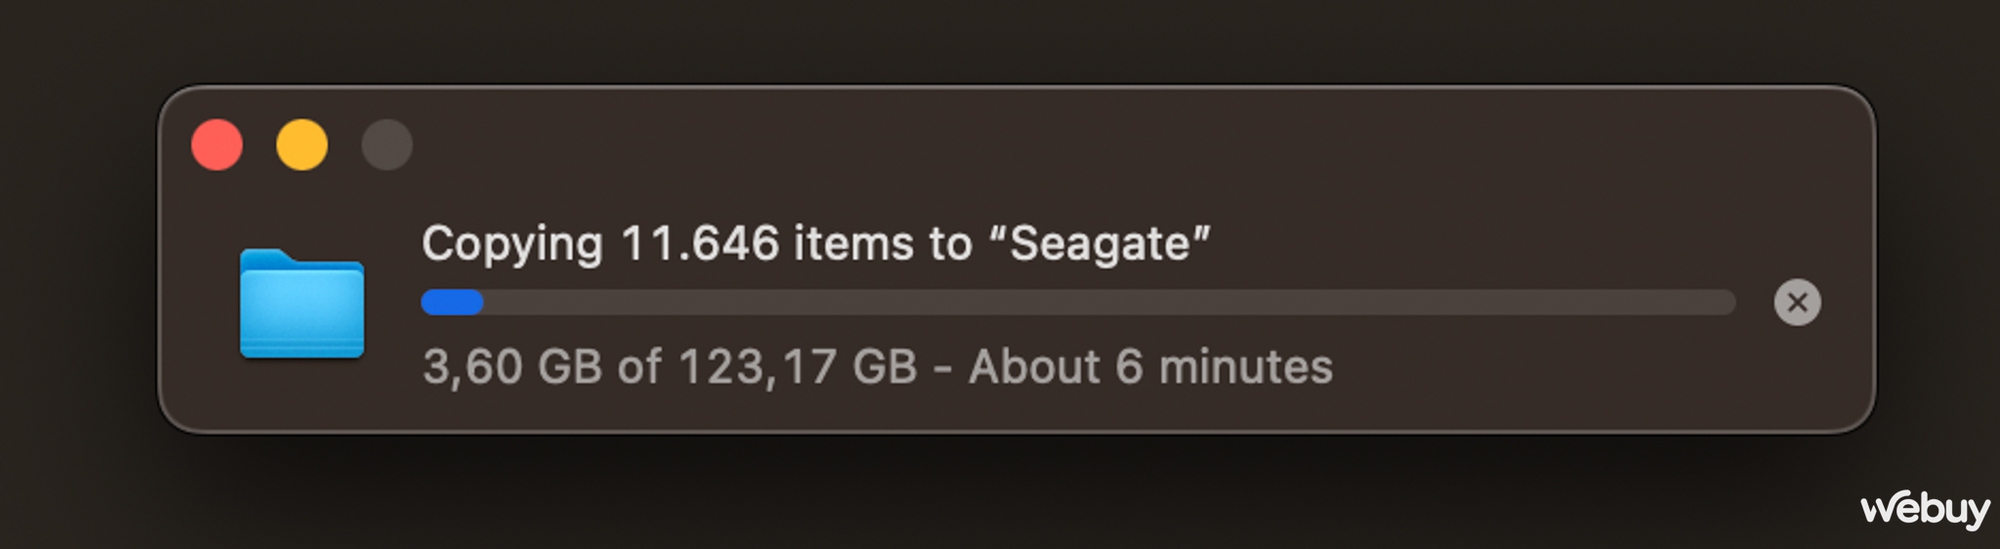This screenshot has height=549, width=2000.
Task: Click the blue filled part of progress bar
Action: tap(452, 302)
